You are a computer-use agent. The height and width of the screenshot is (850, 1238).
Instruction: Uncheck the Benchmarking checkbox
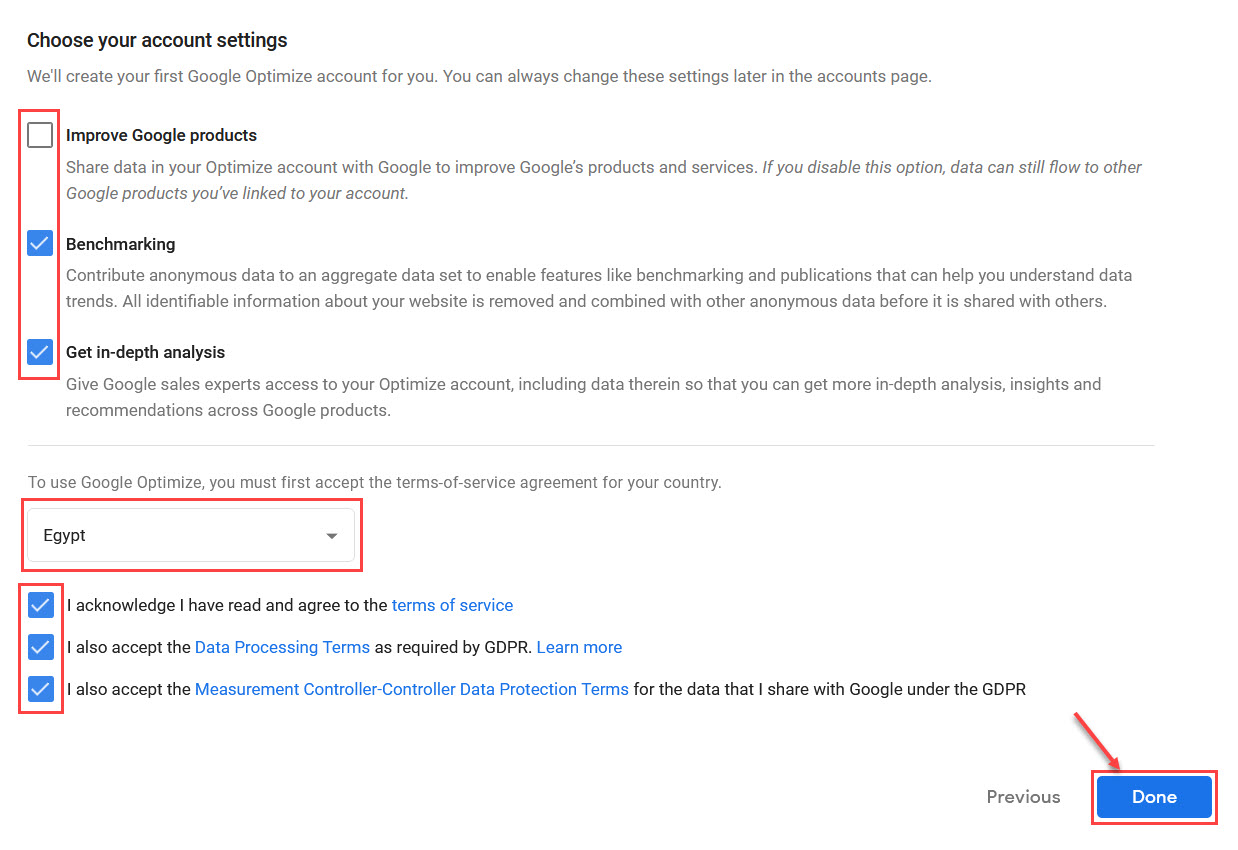[40, 243]
